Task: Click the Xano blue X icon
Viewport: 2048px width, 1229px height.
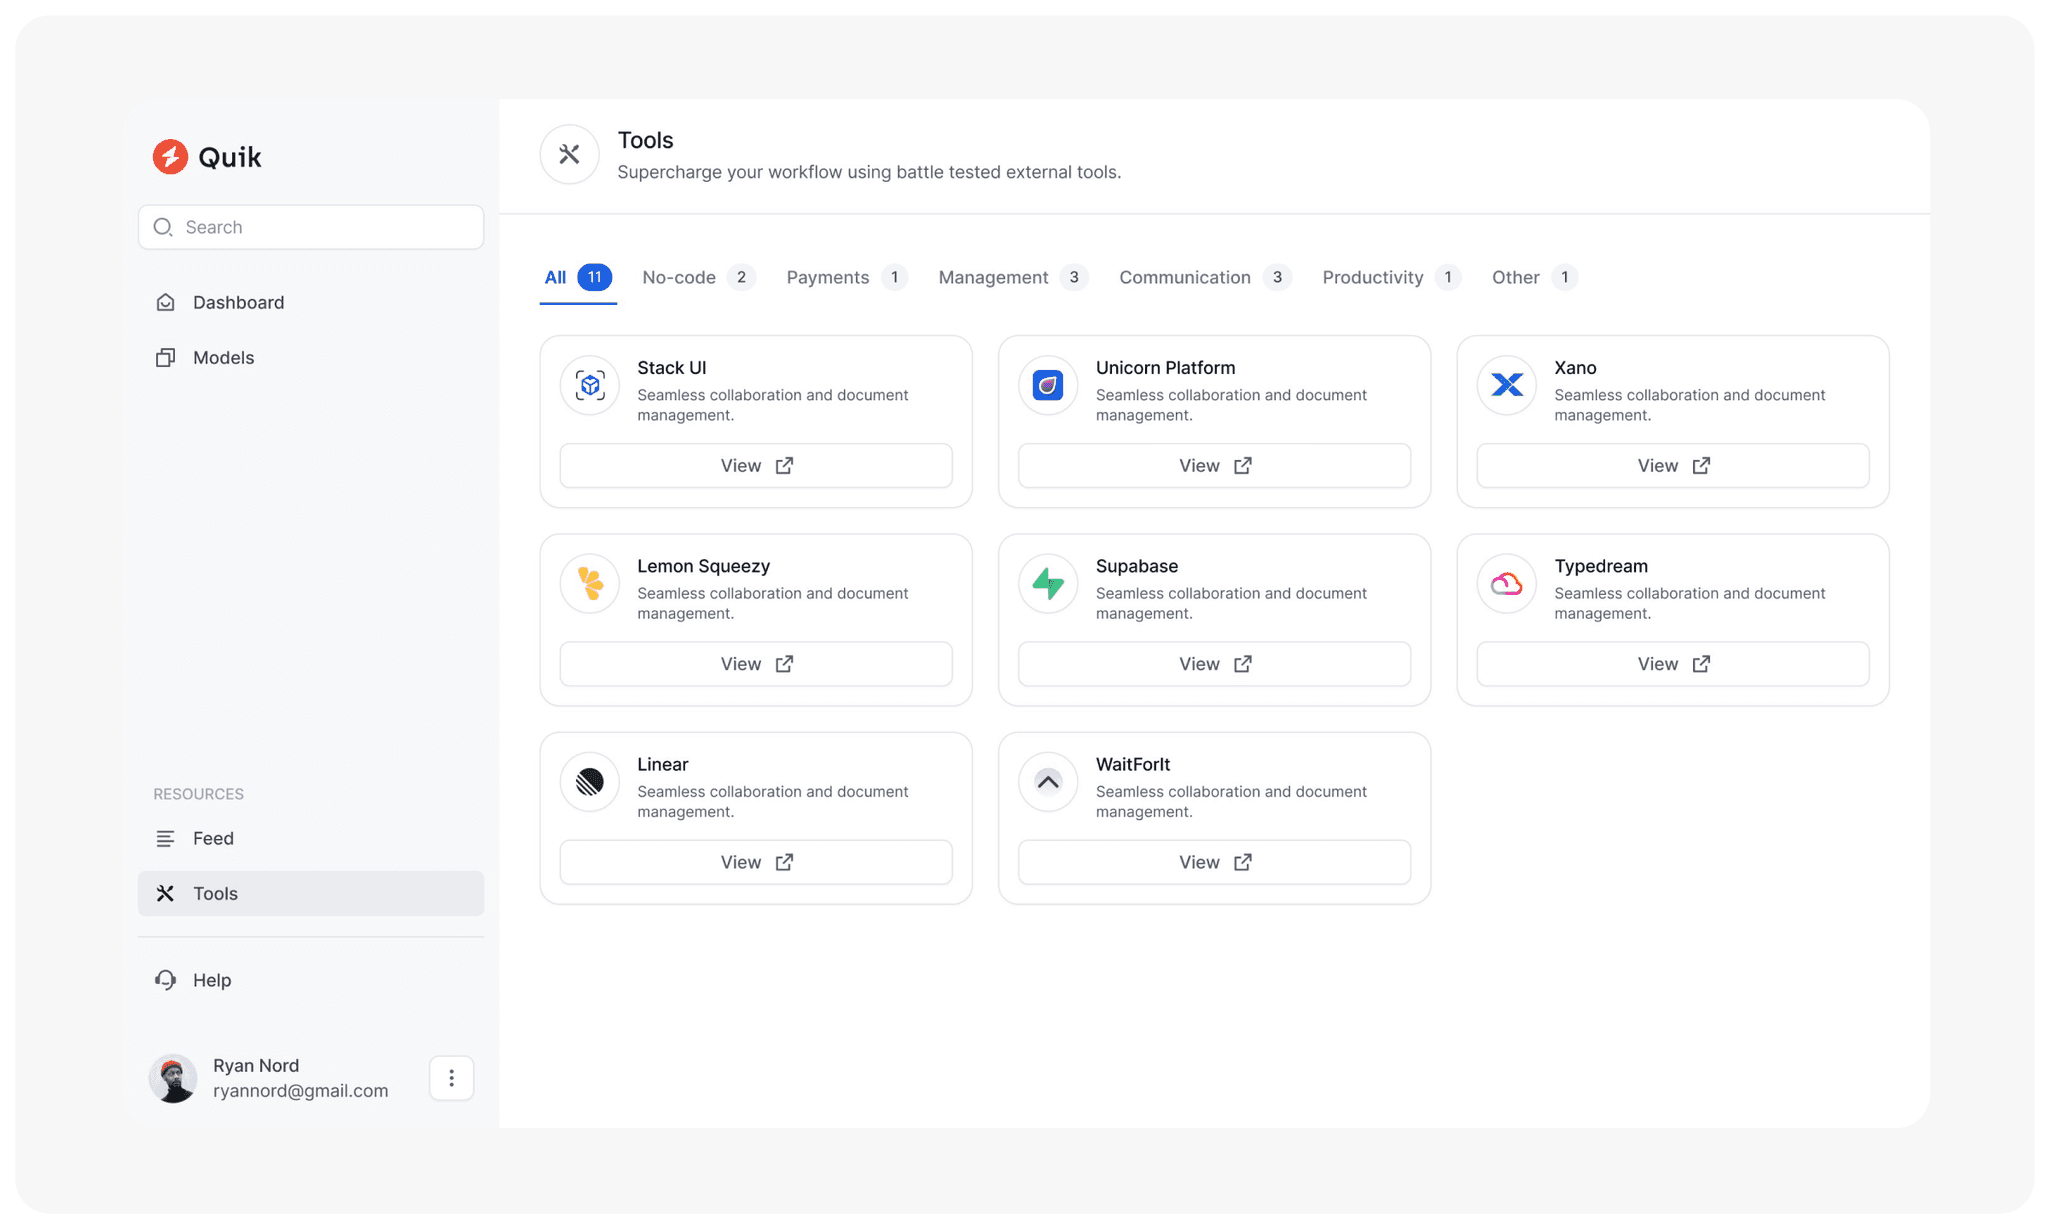Action: 1506,385
